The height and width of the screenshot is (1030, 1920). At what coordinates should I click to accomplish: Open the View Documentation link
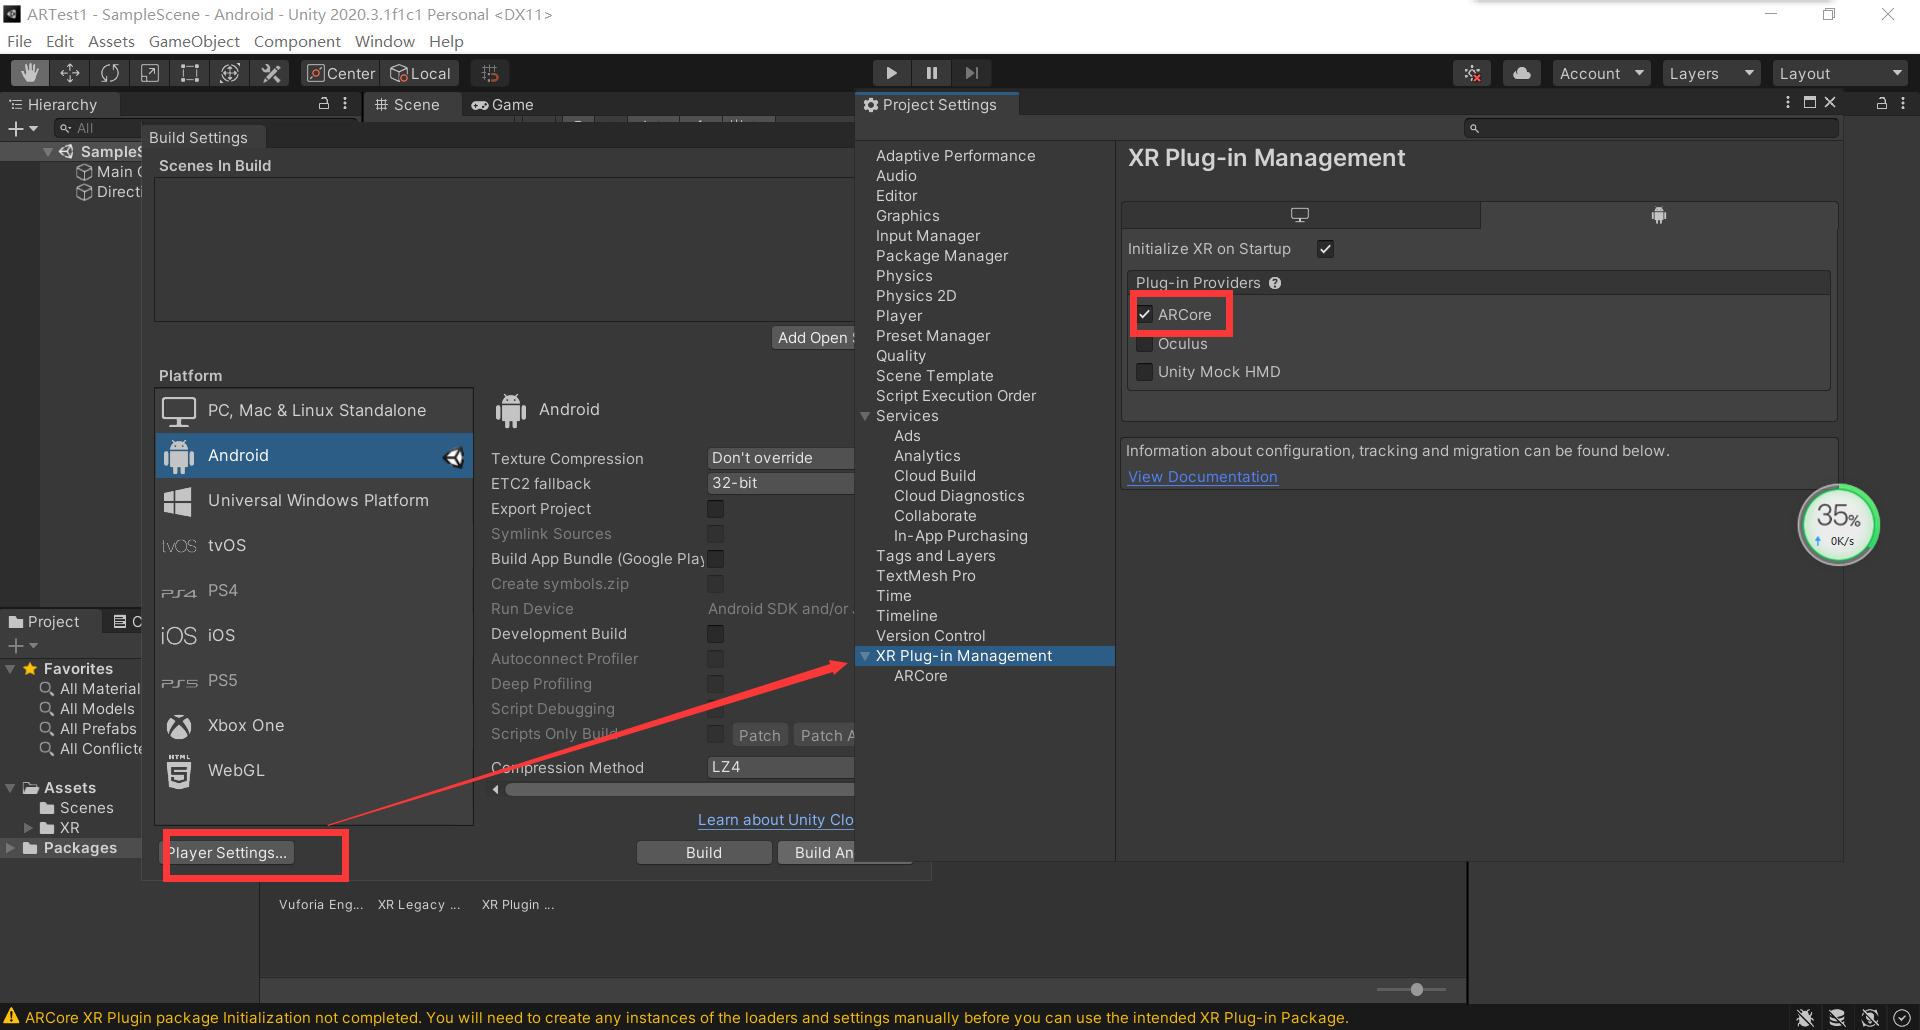pyautogui.click(x=1202, y=476)
